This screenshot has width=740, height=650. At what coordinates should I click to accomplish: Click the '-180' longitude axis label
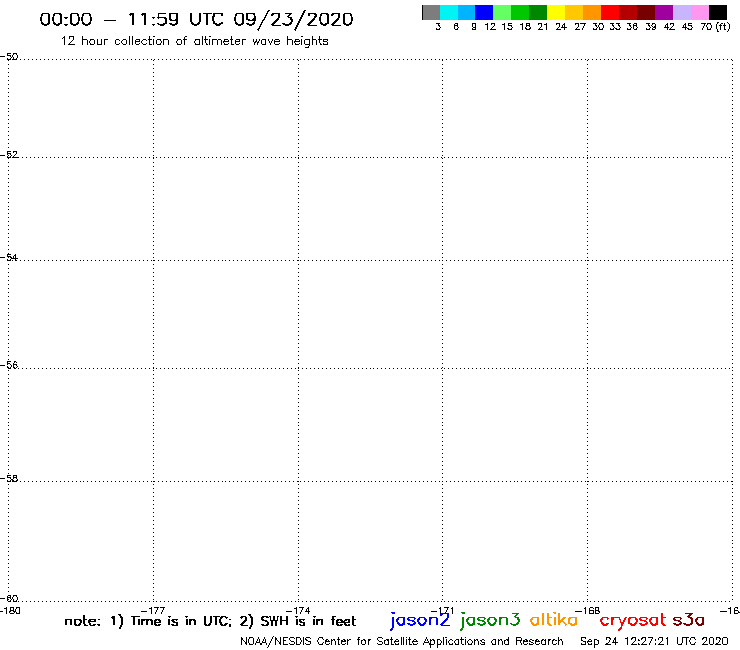[x=10, y=610]
